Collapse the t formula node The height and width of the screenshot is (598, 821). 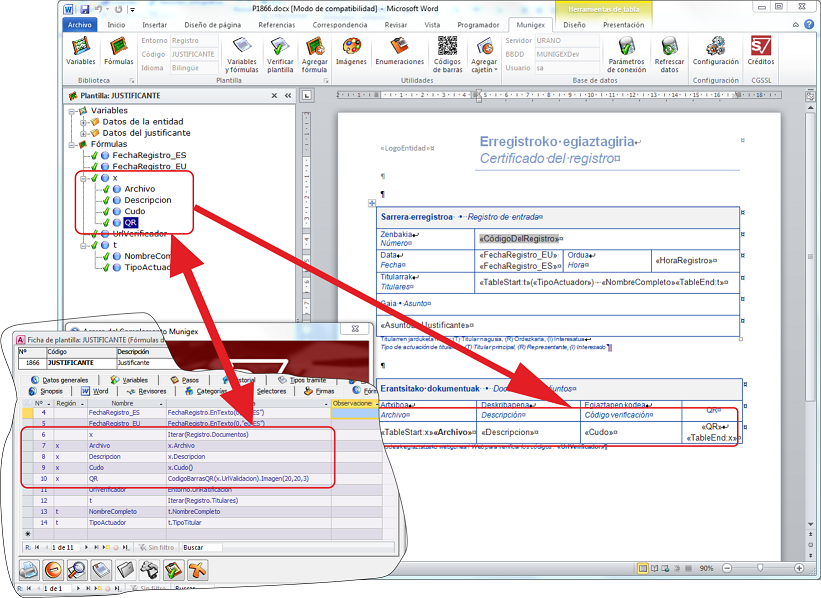point(83,245)
